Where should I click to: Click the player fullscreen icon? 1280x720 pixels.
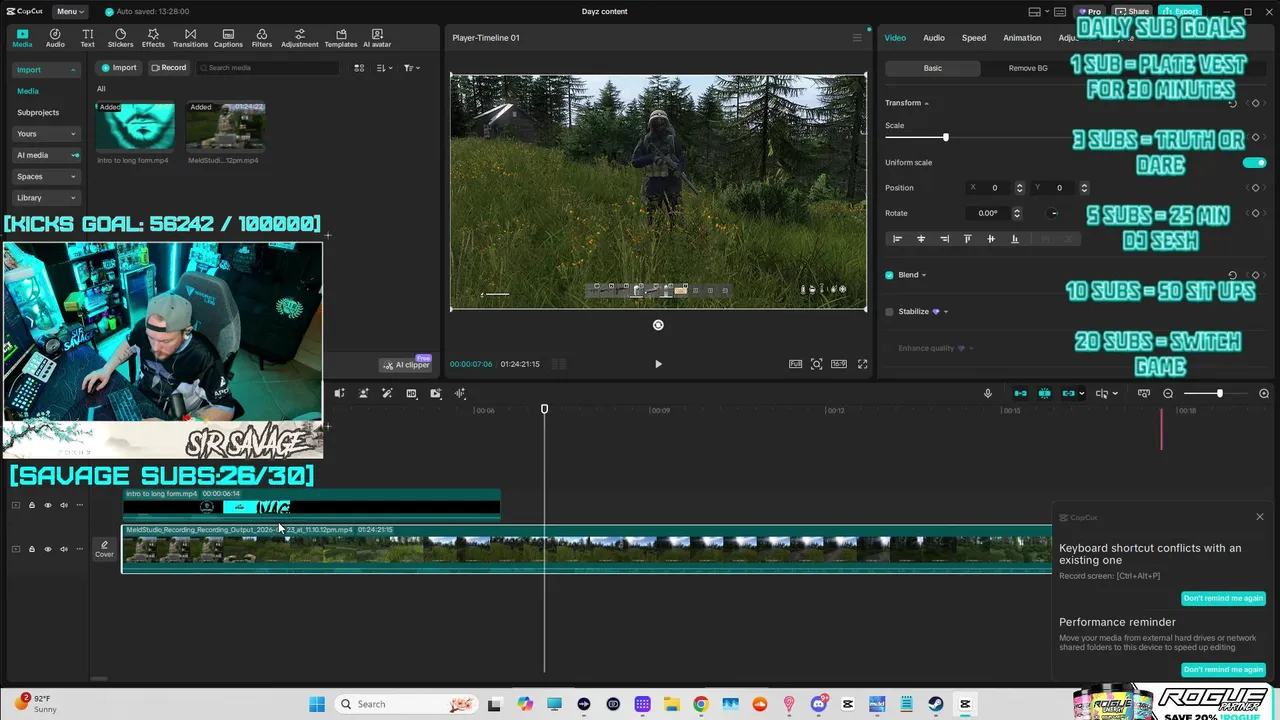(x=863, y=364)
